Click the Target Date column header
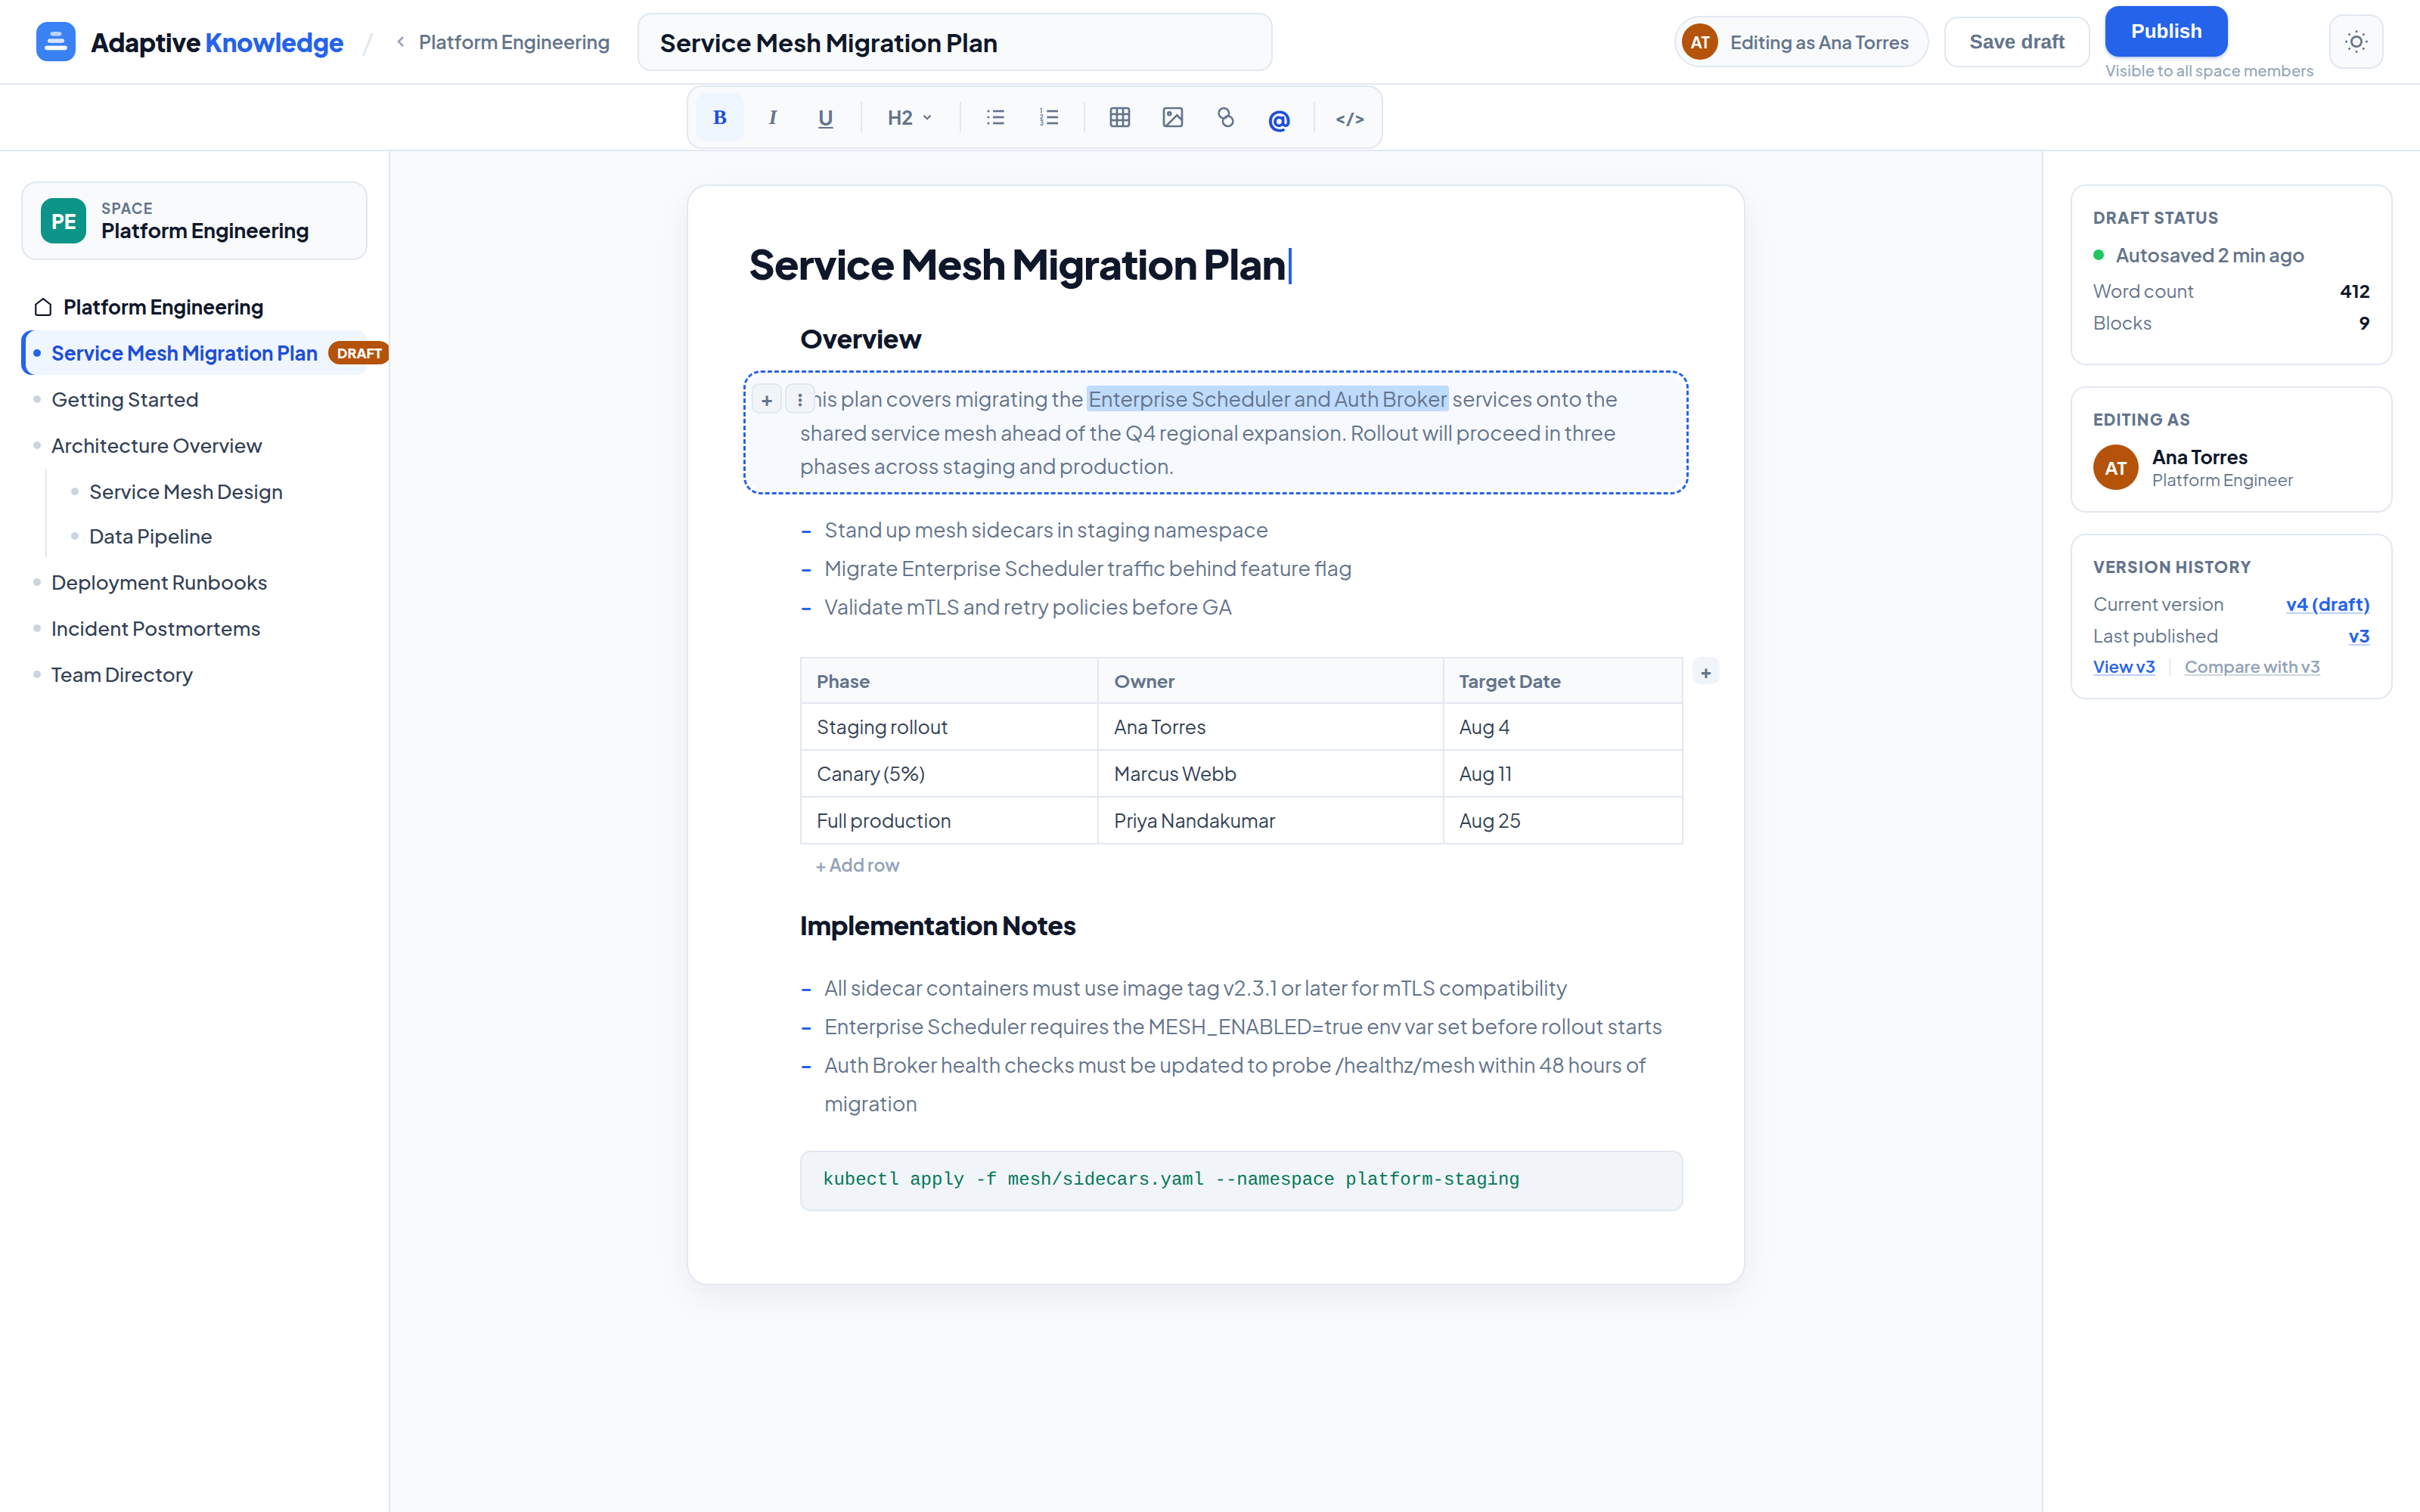This screenshot has width=2420, height=1512. point(1563,681)
